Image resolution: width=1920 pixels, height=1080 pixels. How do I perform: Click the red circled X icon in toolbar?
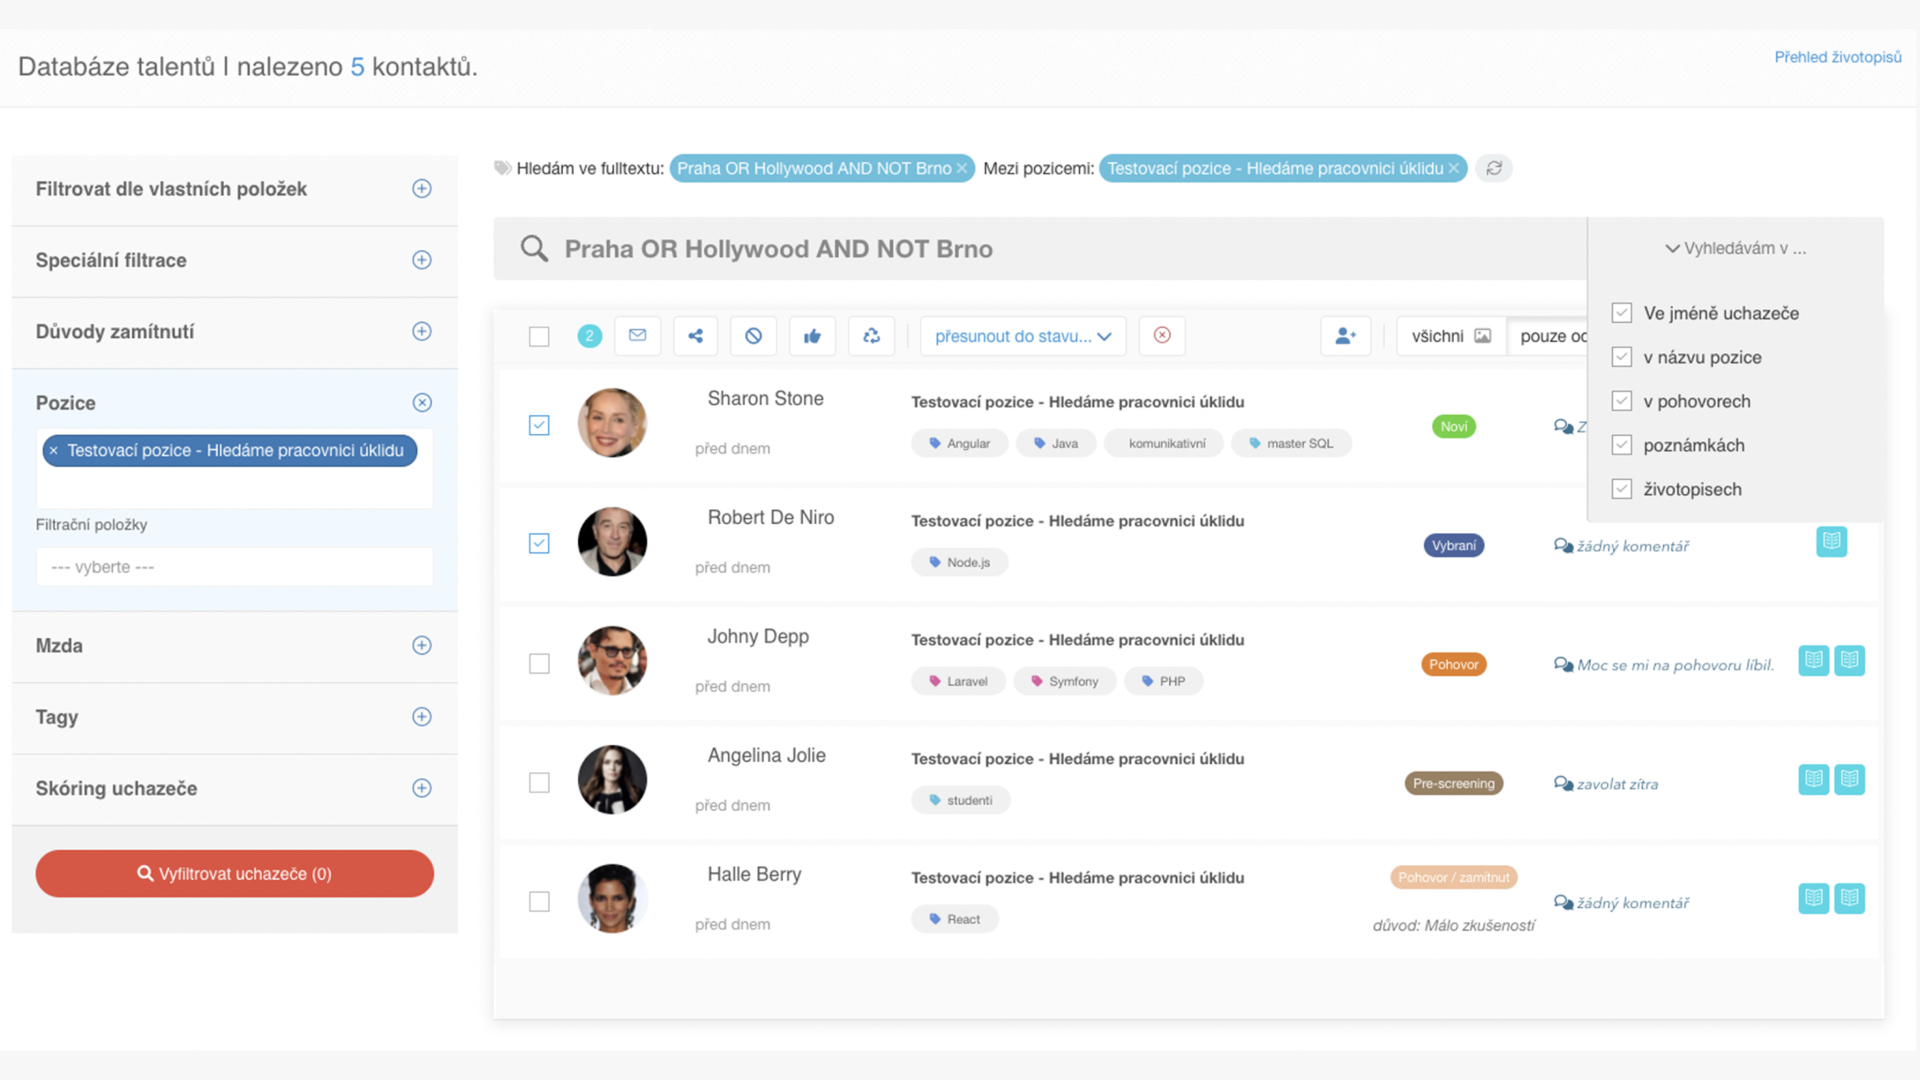1162,336
